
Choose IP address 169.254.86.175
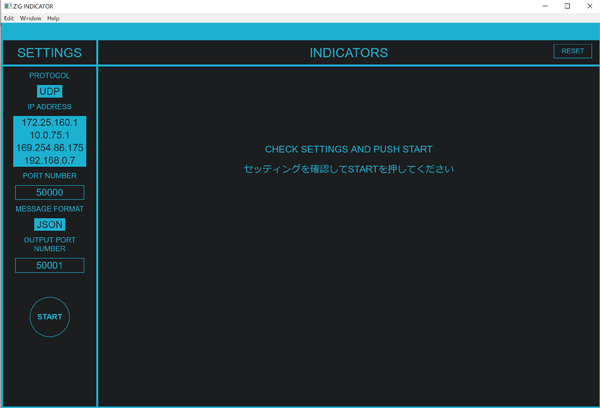50,148
